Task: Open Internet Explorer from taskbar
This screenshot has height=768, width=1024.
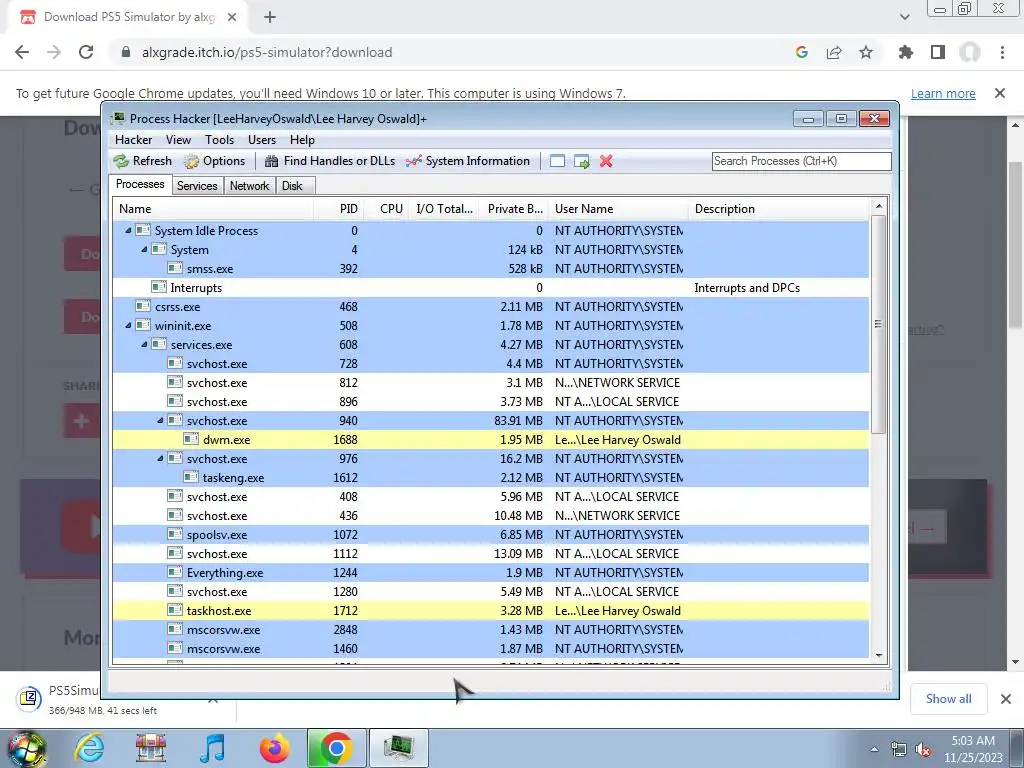Action: [x=89, y=748]
